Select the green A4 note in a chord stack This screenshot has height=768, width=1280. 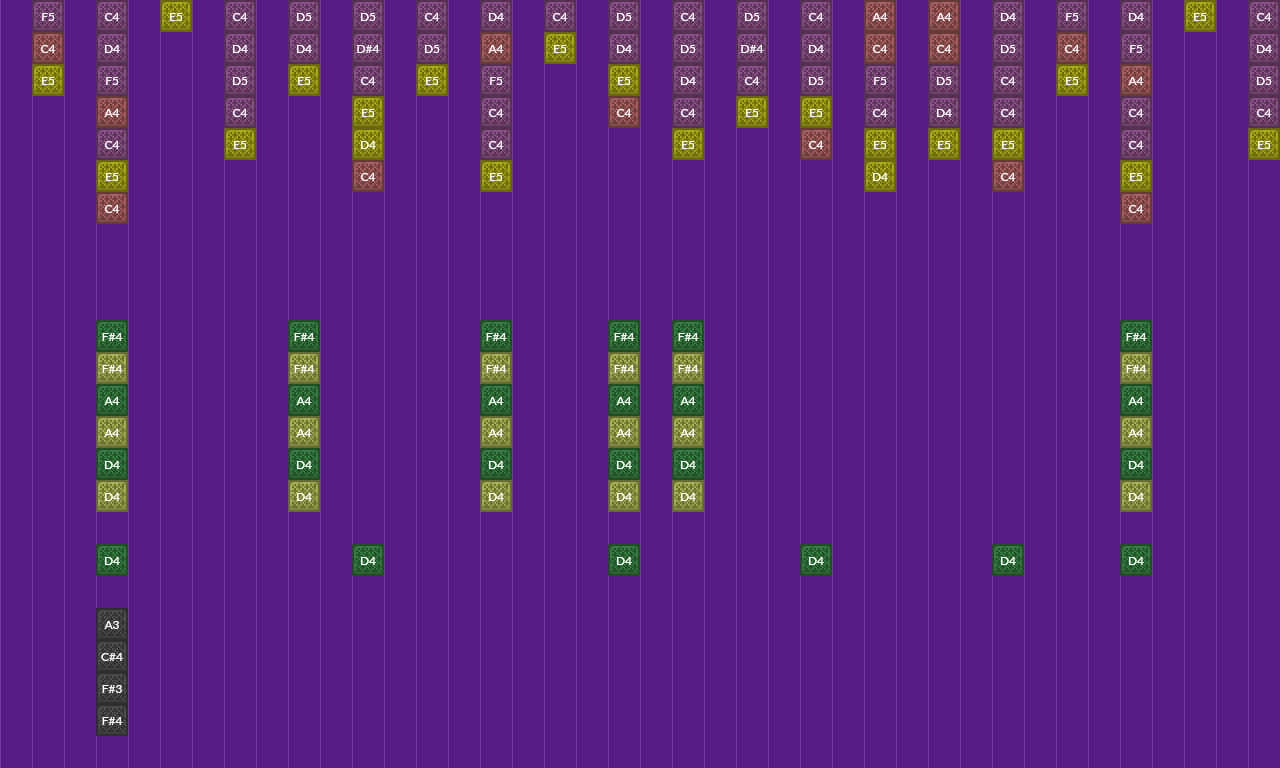(x=111, y=400)
